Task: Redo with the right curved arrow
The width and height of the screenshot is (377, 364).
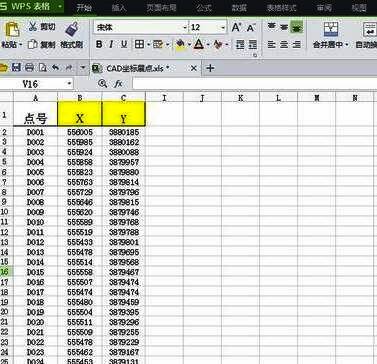Action: coord(69,68)
